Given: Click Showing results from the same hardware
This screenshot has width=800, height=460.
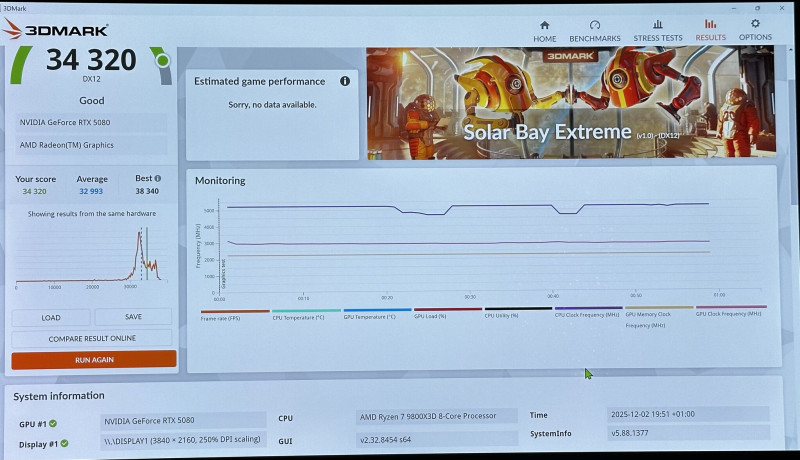Looking at the screenshot, I should click(92, 214).
